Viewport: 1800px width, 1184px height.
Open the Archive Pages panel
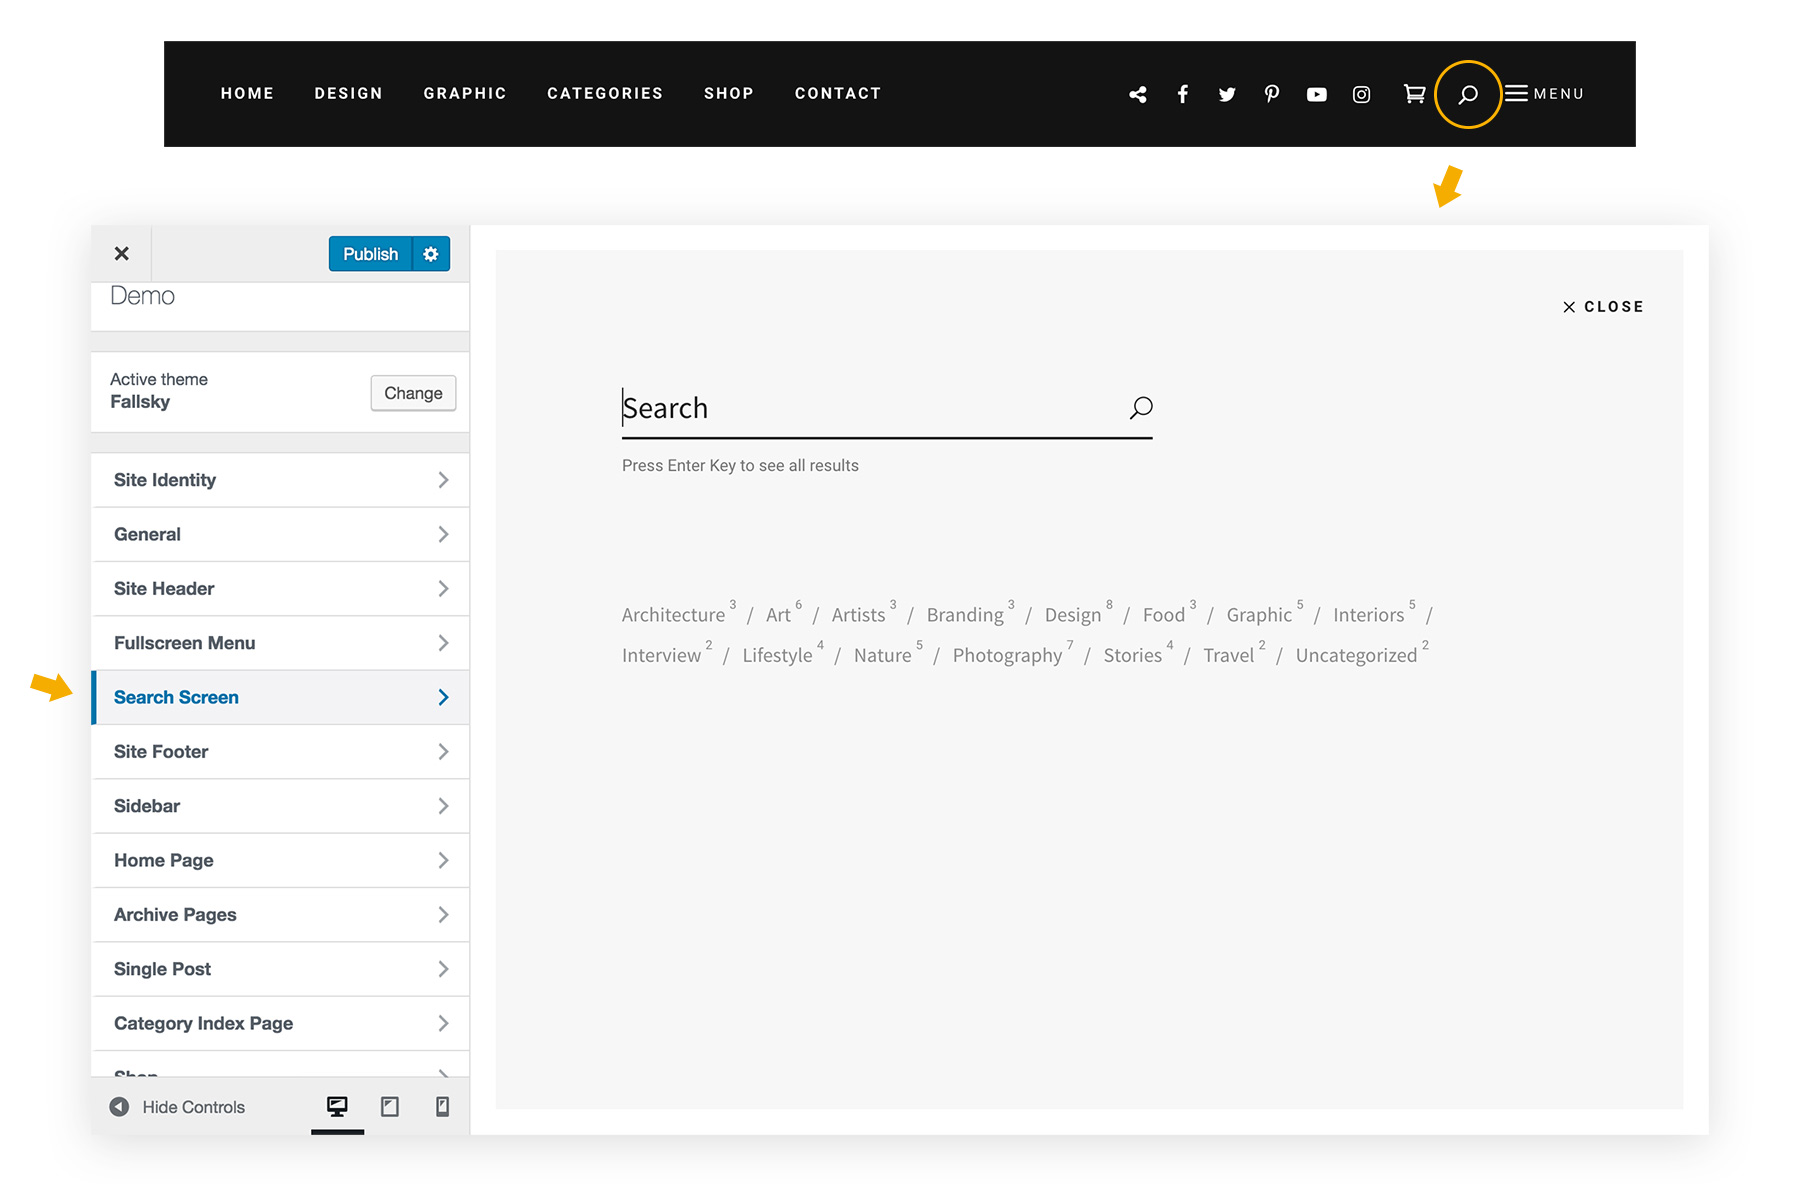280,914
